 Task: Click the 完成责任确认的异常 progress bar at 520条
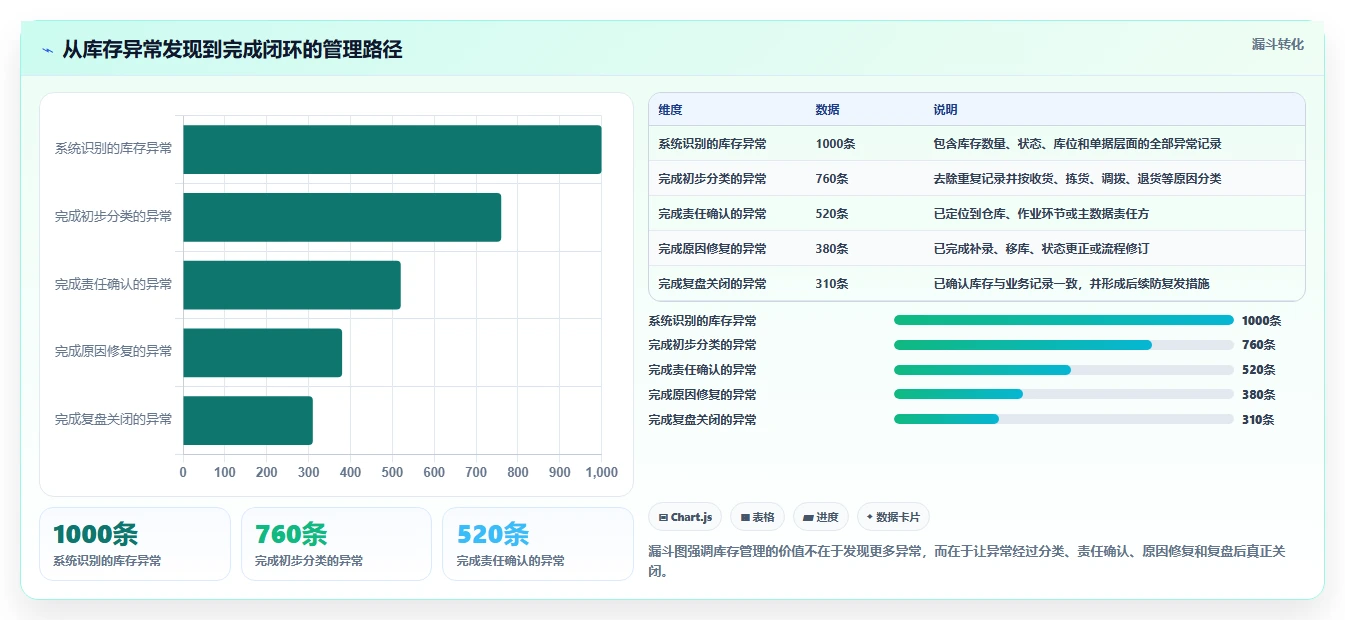1064,370
